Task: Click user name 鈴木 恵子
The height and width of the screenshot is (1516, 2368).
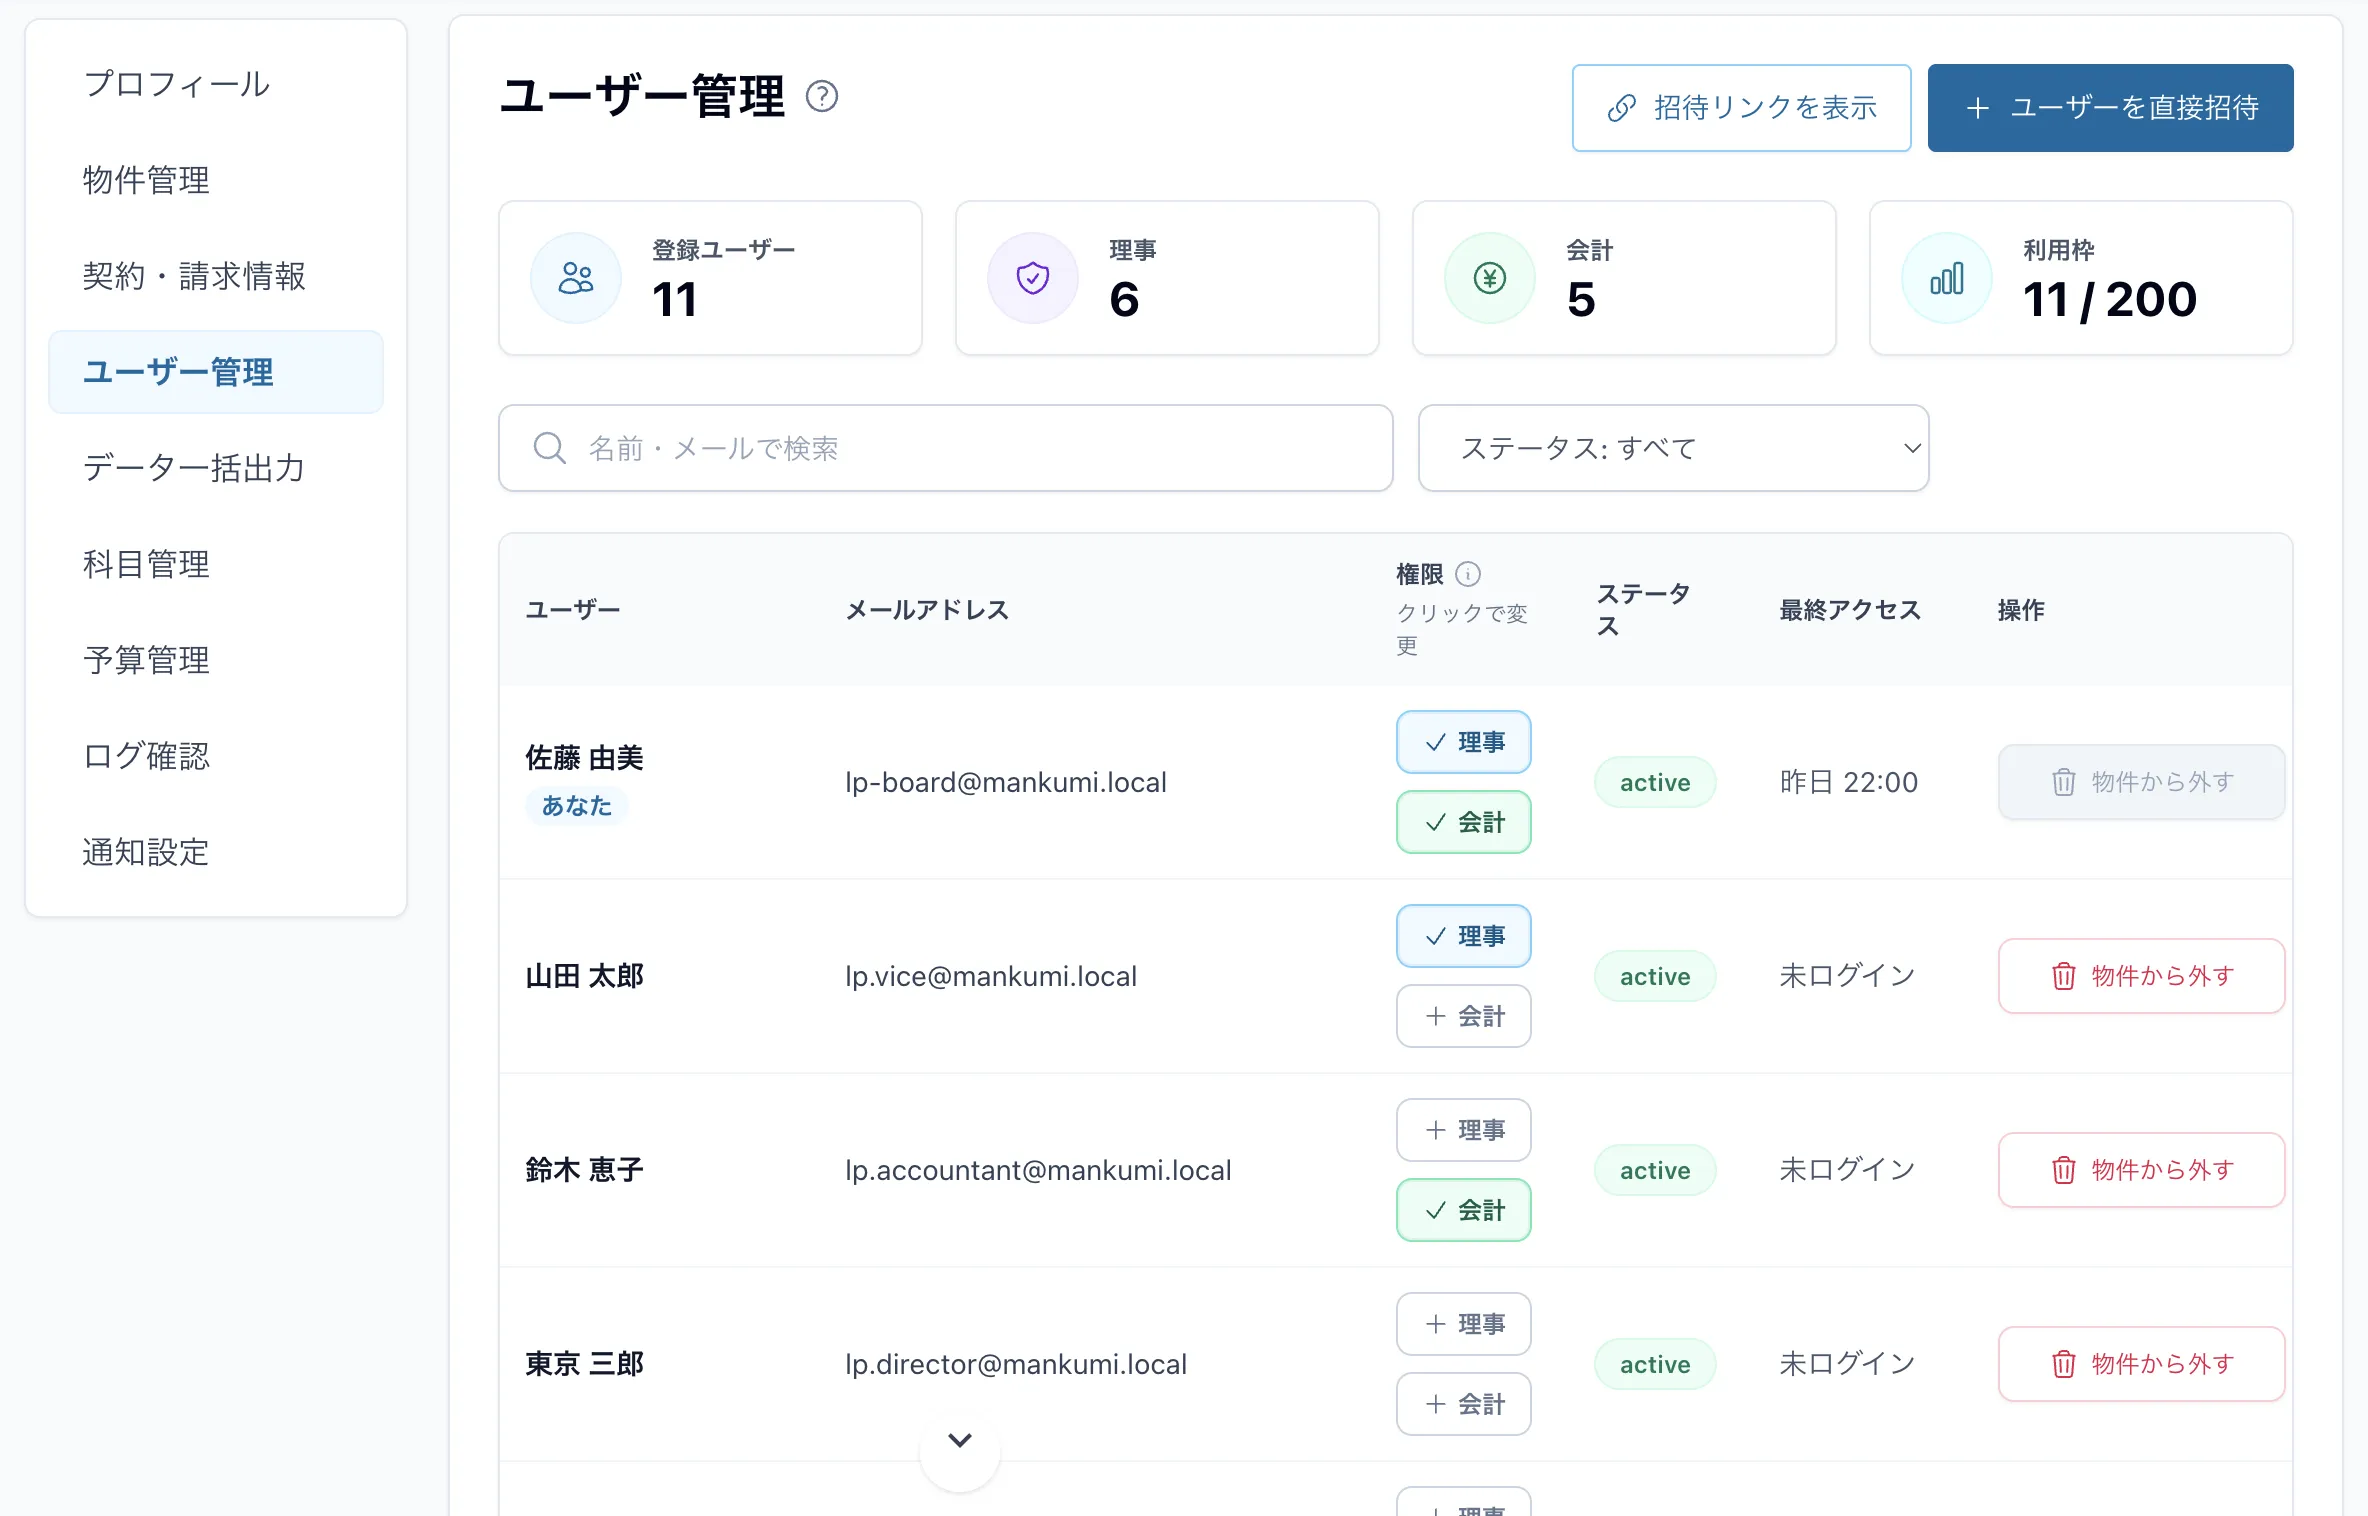Action: pos(585,1170)
